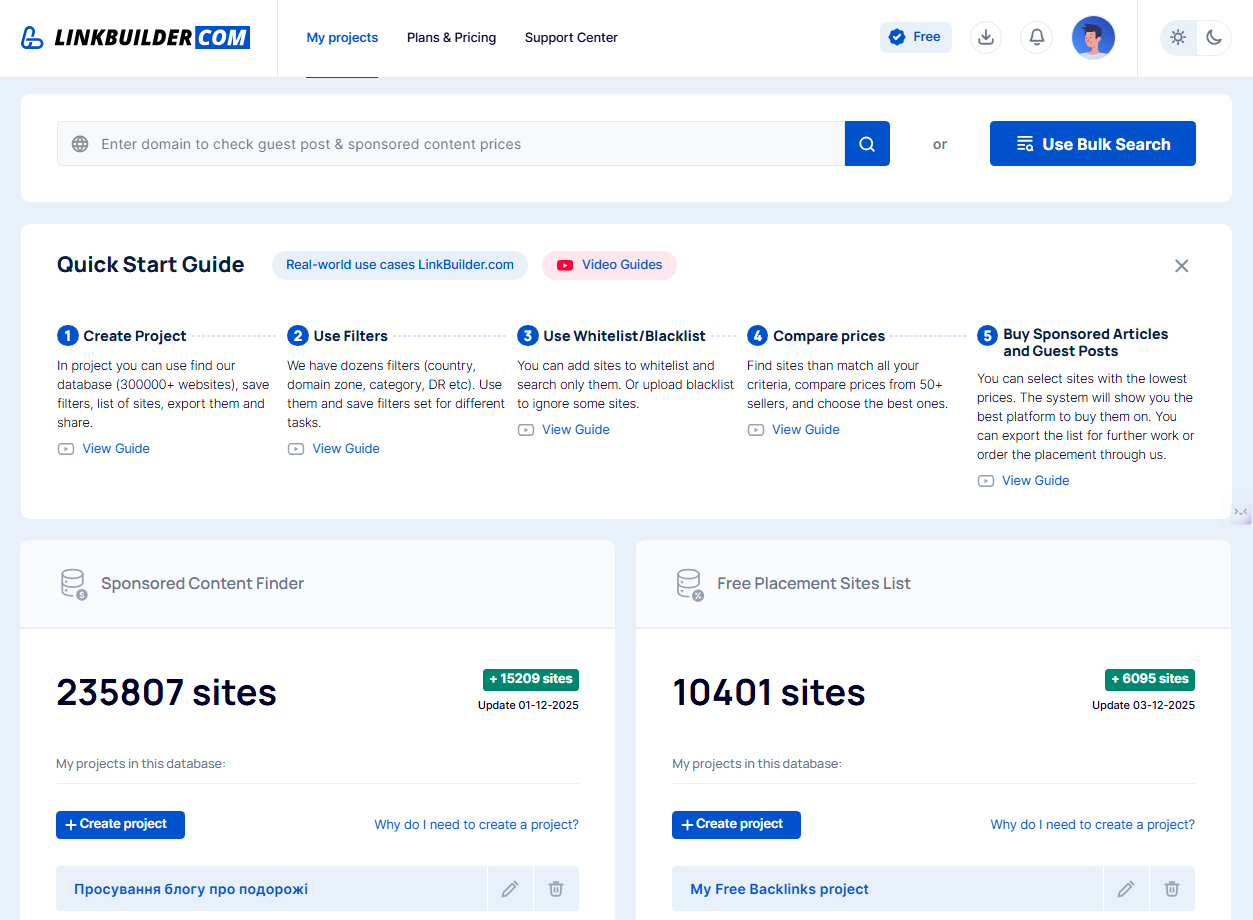
Task: Edit the travel blog project with pencil icon
Action: tap(510, 888)
